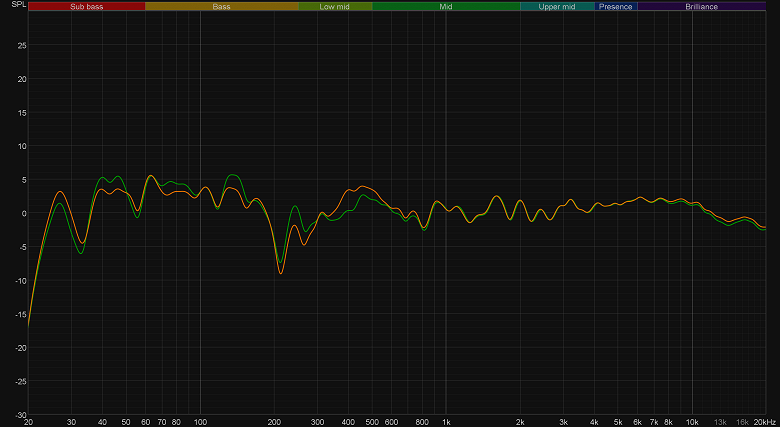Click the 600 Hz frequency axis label
Image resolution: width=780 pixels, height=427 pixels.
pyautogui.click(x=391, y=422)
